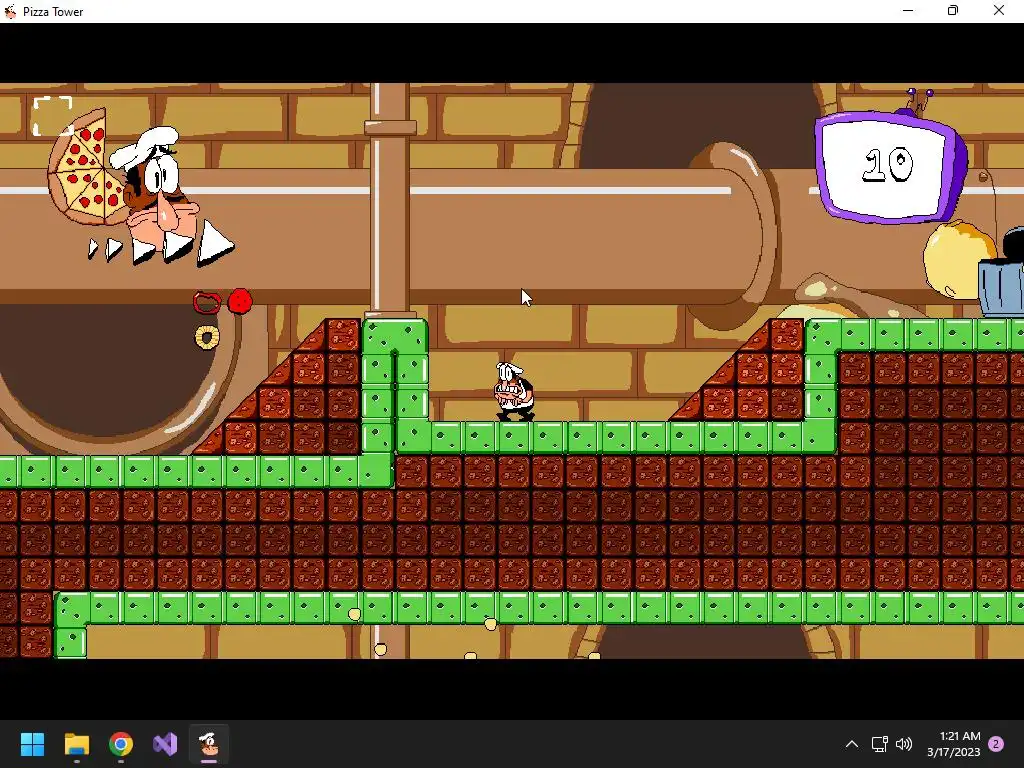Collect the yellow pineapple ring topping
The width and height of the screenshot is (1024, 768).
click(x=207, y=337)
